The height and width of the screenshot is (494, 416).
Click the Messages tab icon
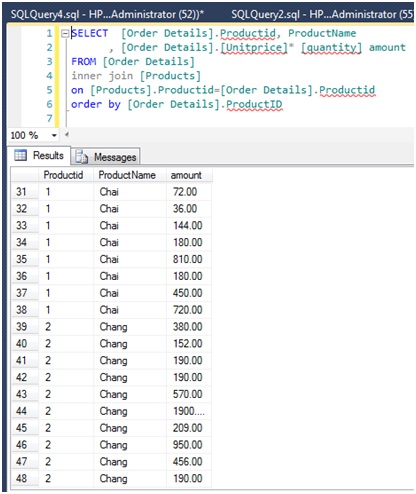click(x=81, y=157)
